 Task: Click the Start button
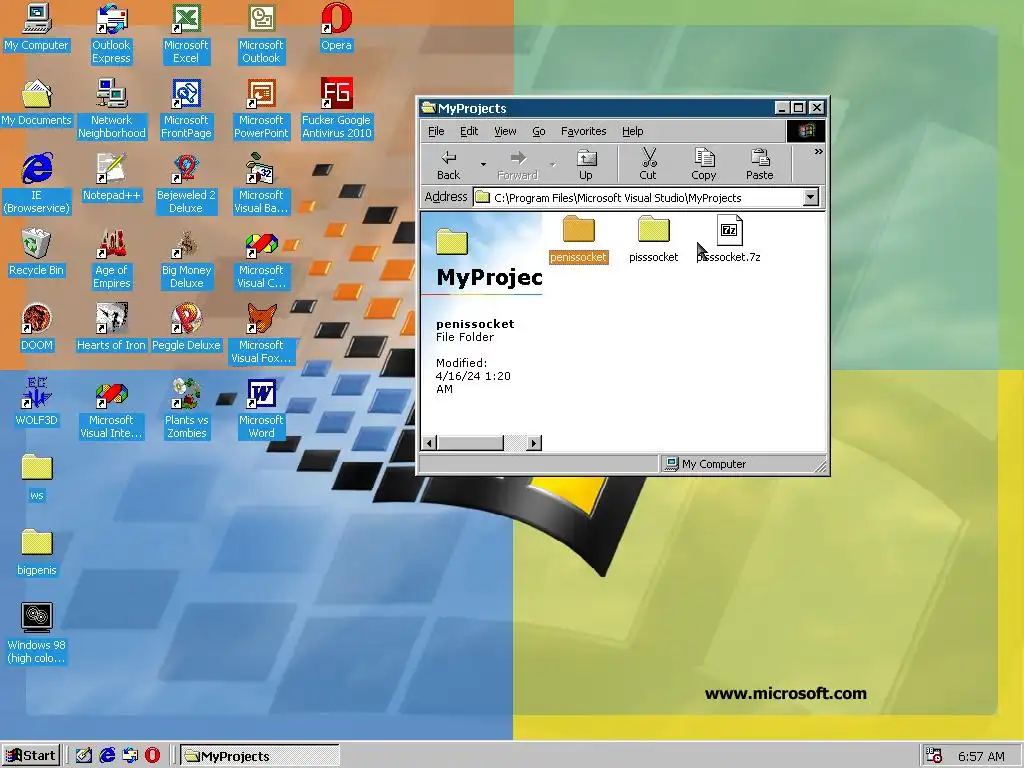click(31, 756)
